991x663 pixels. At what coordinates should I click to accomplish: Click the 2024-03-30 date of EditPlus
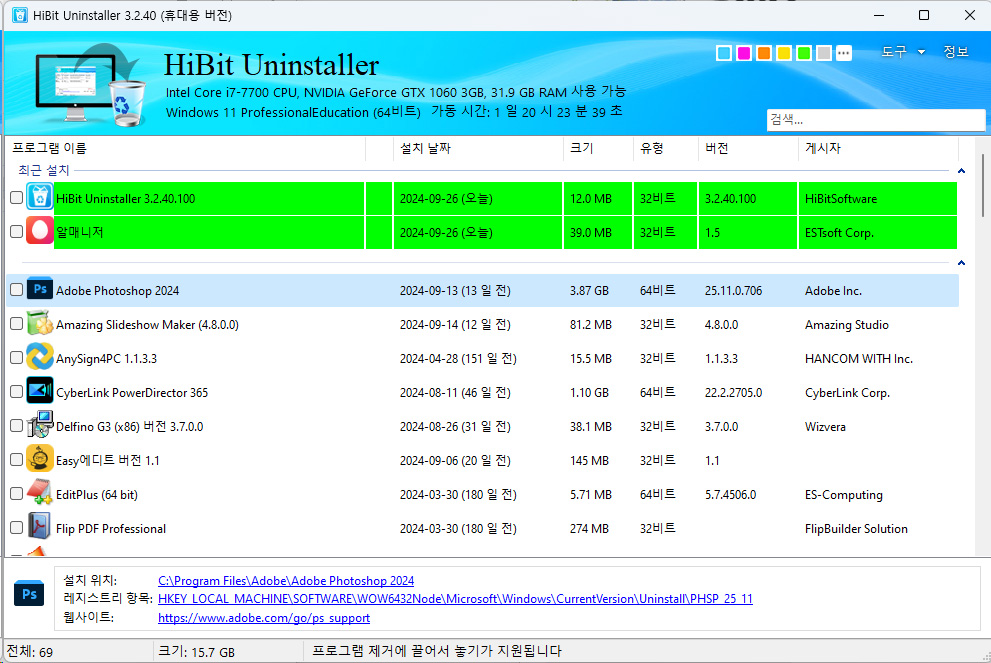[458, 495]
